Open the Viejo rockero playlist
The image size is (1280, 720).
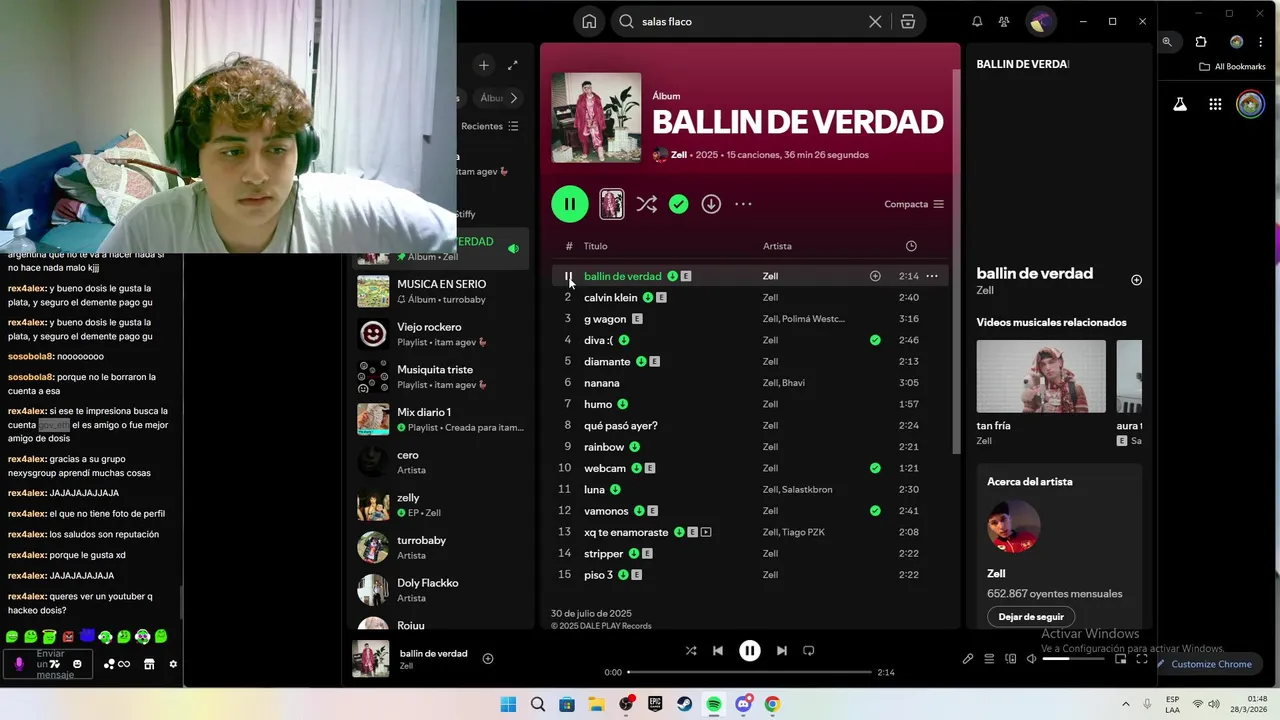tap(440, 334)
